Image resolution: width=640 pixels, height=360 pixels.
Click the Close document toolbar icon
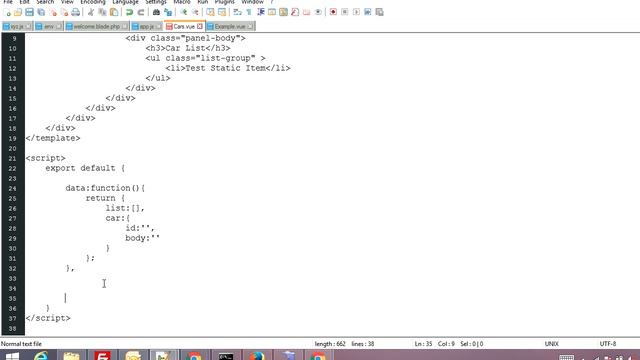pos(53,12)
